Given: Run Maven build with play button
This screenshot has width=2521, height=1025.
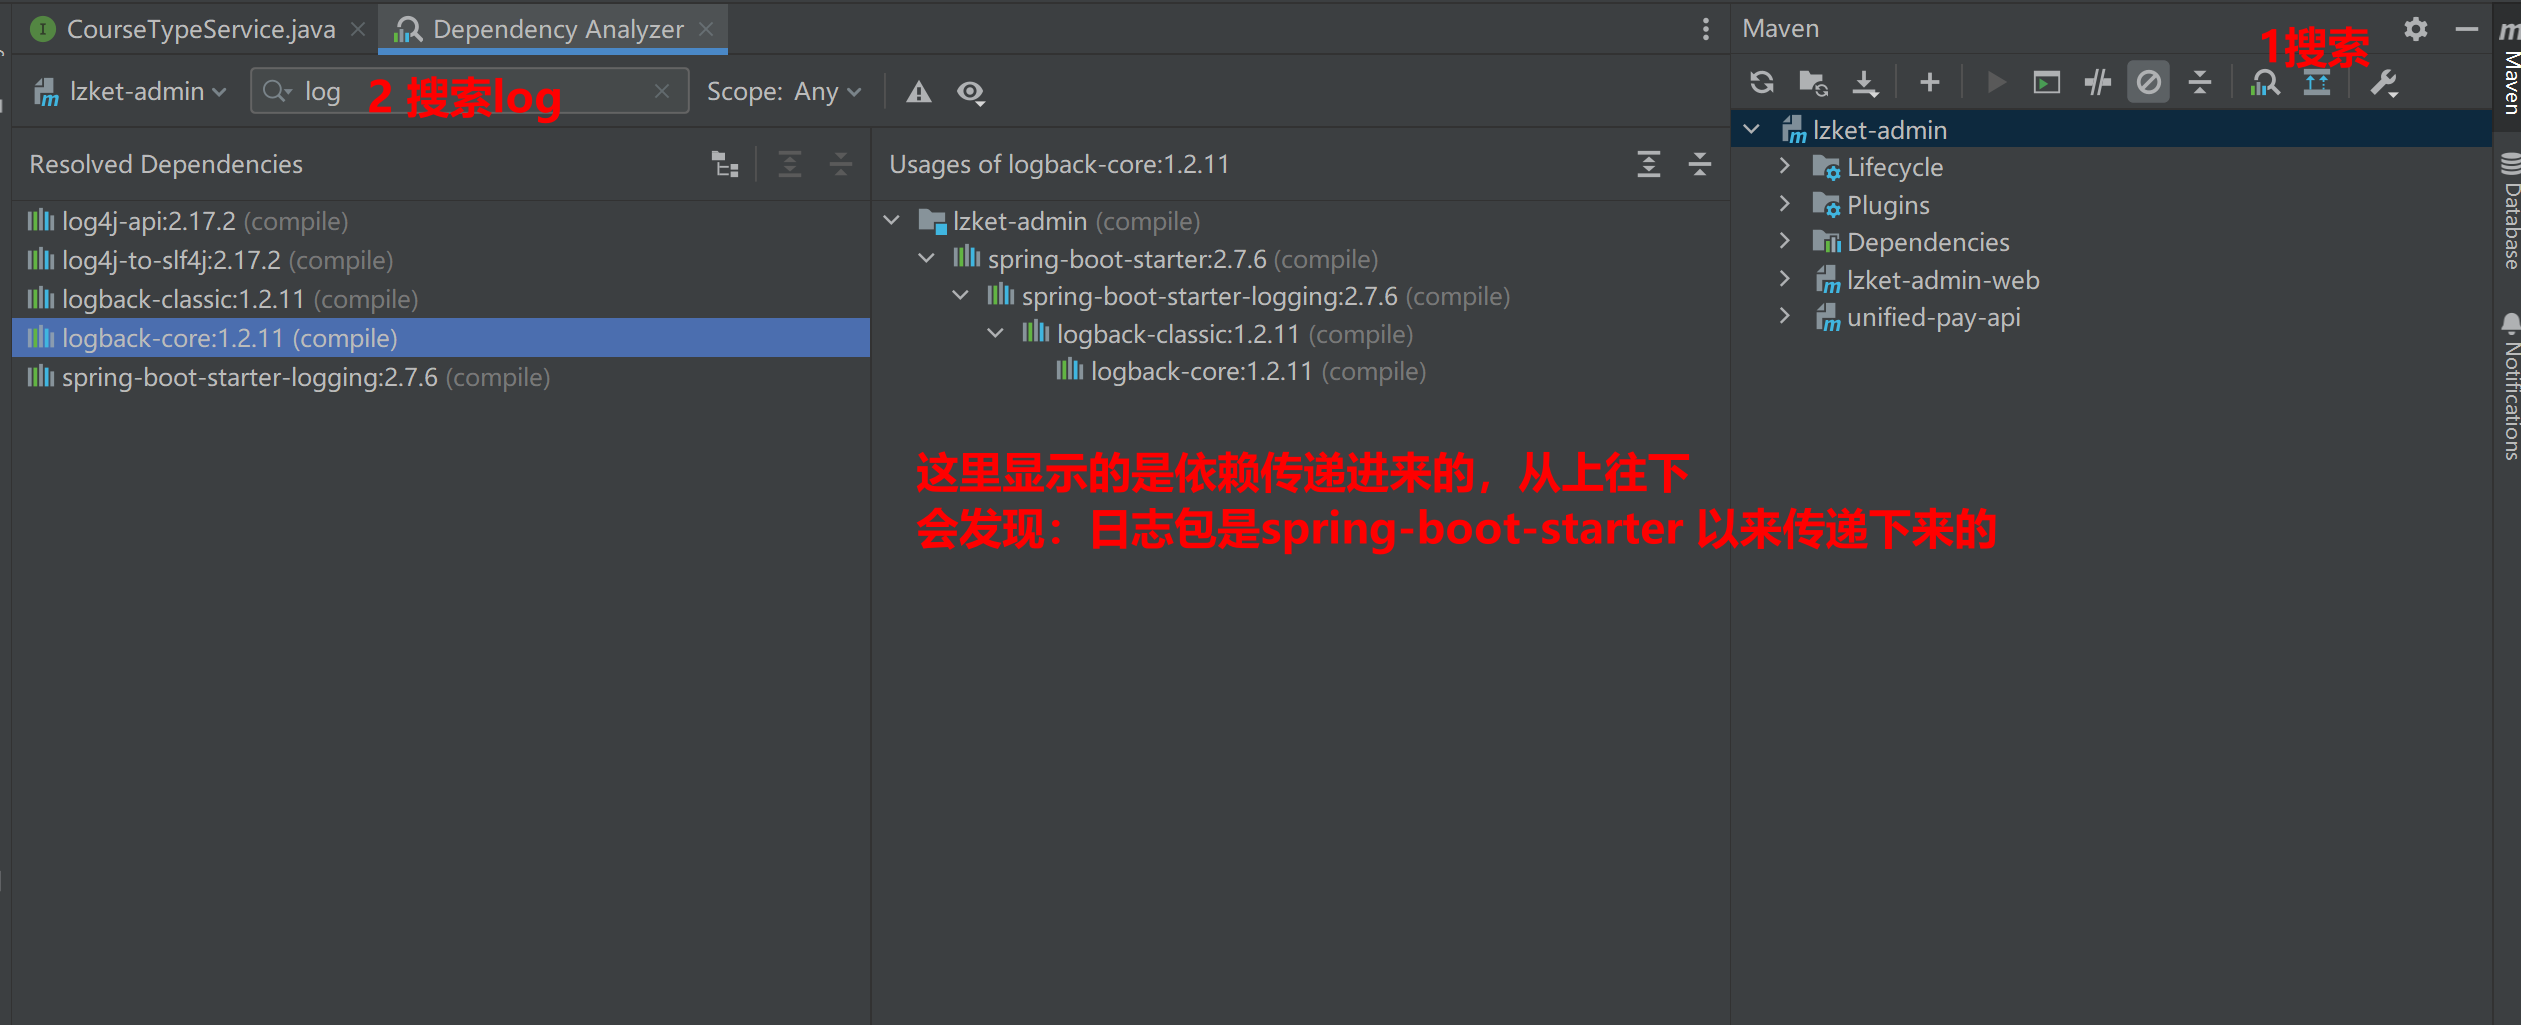Looking at the screenshot, I should (1995, 83).
